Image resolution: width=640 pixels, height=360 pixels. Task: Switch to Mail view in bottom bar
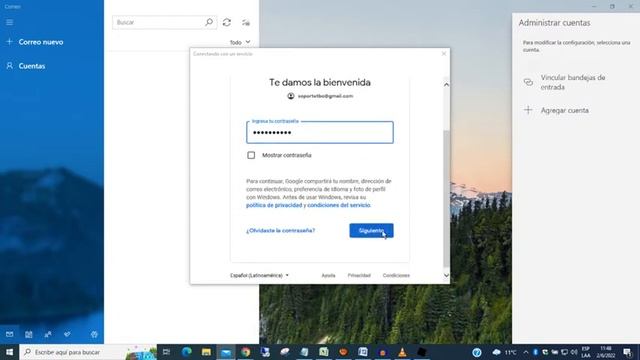coord(9,334)
